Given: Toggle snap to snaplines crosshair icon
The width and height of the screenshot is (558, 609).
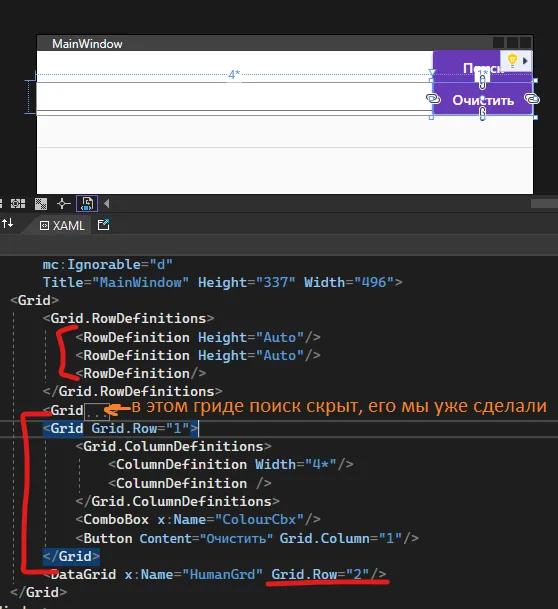Looking at the screenshot, I should [x=63, y=204].
